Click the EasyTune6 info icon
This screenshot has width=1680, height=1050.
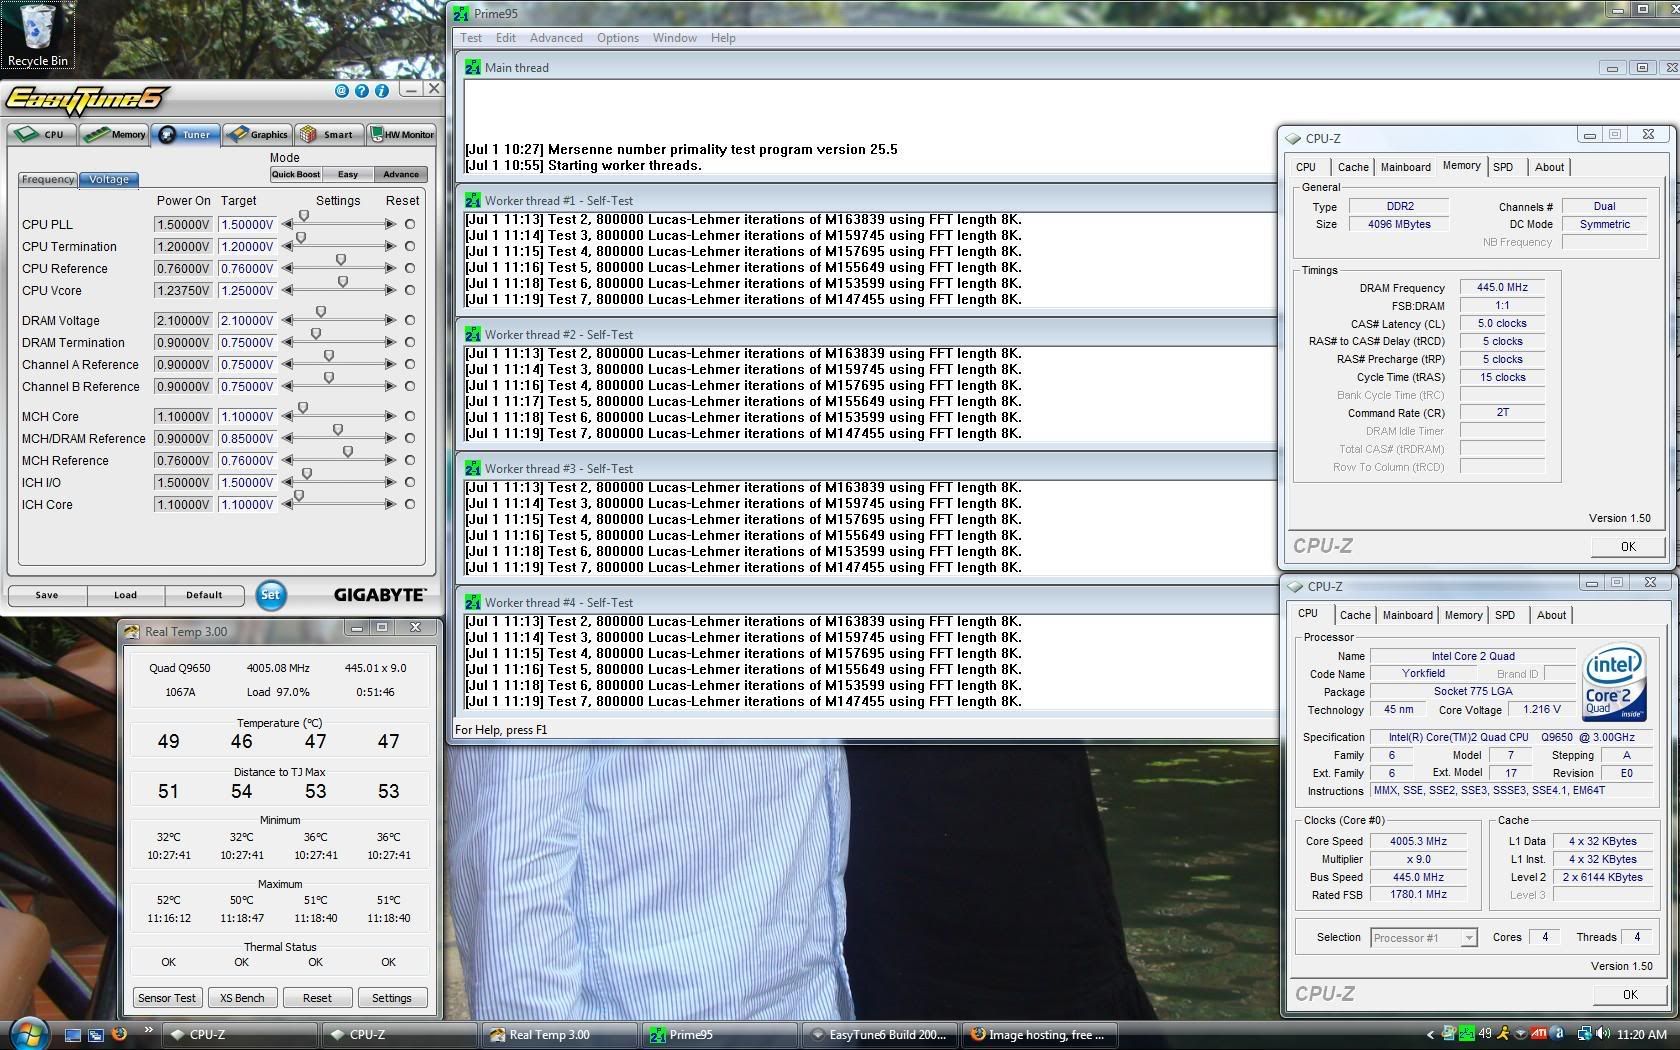point(381,91)
